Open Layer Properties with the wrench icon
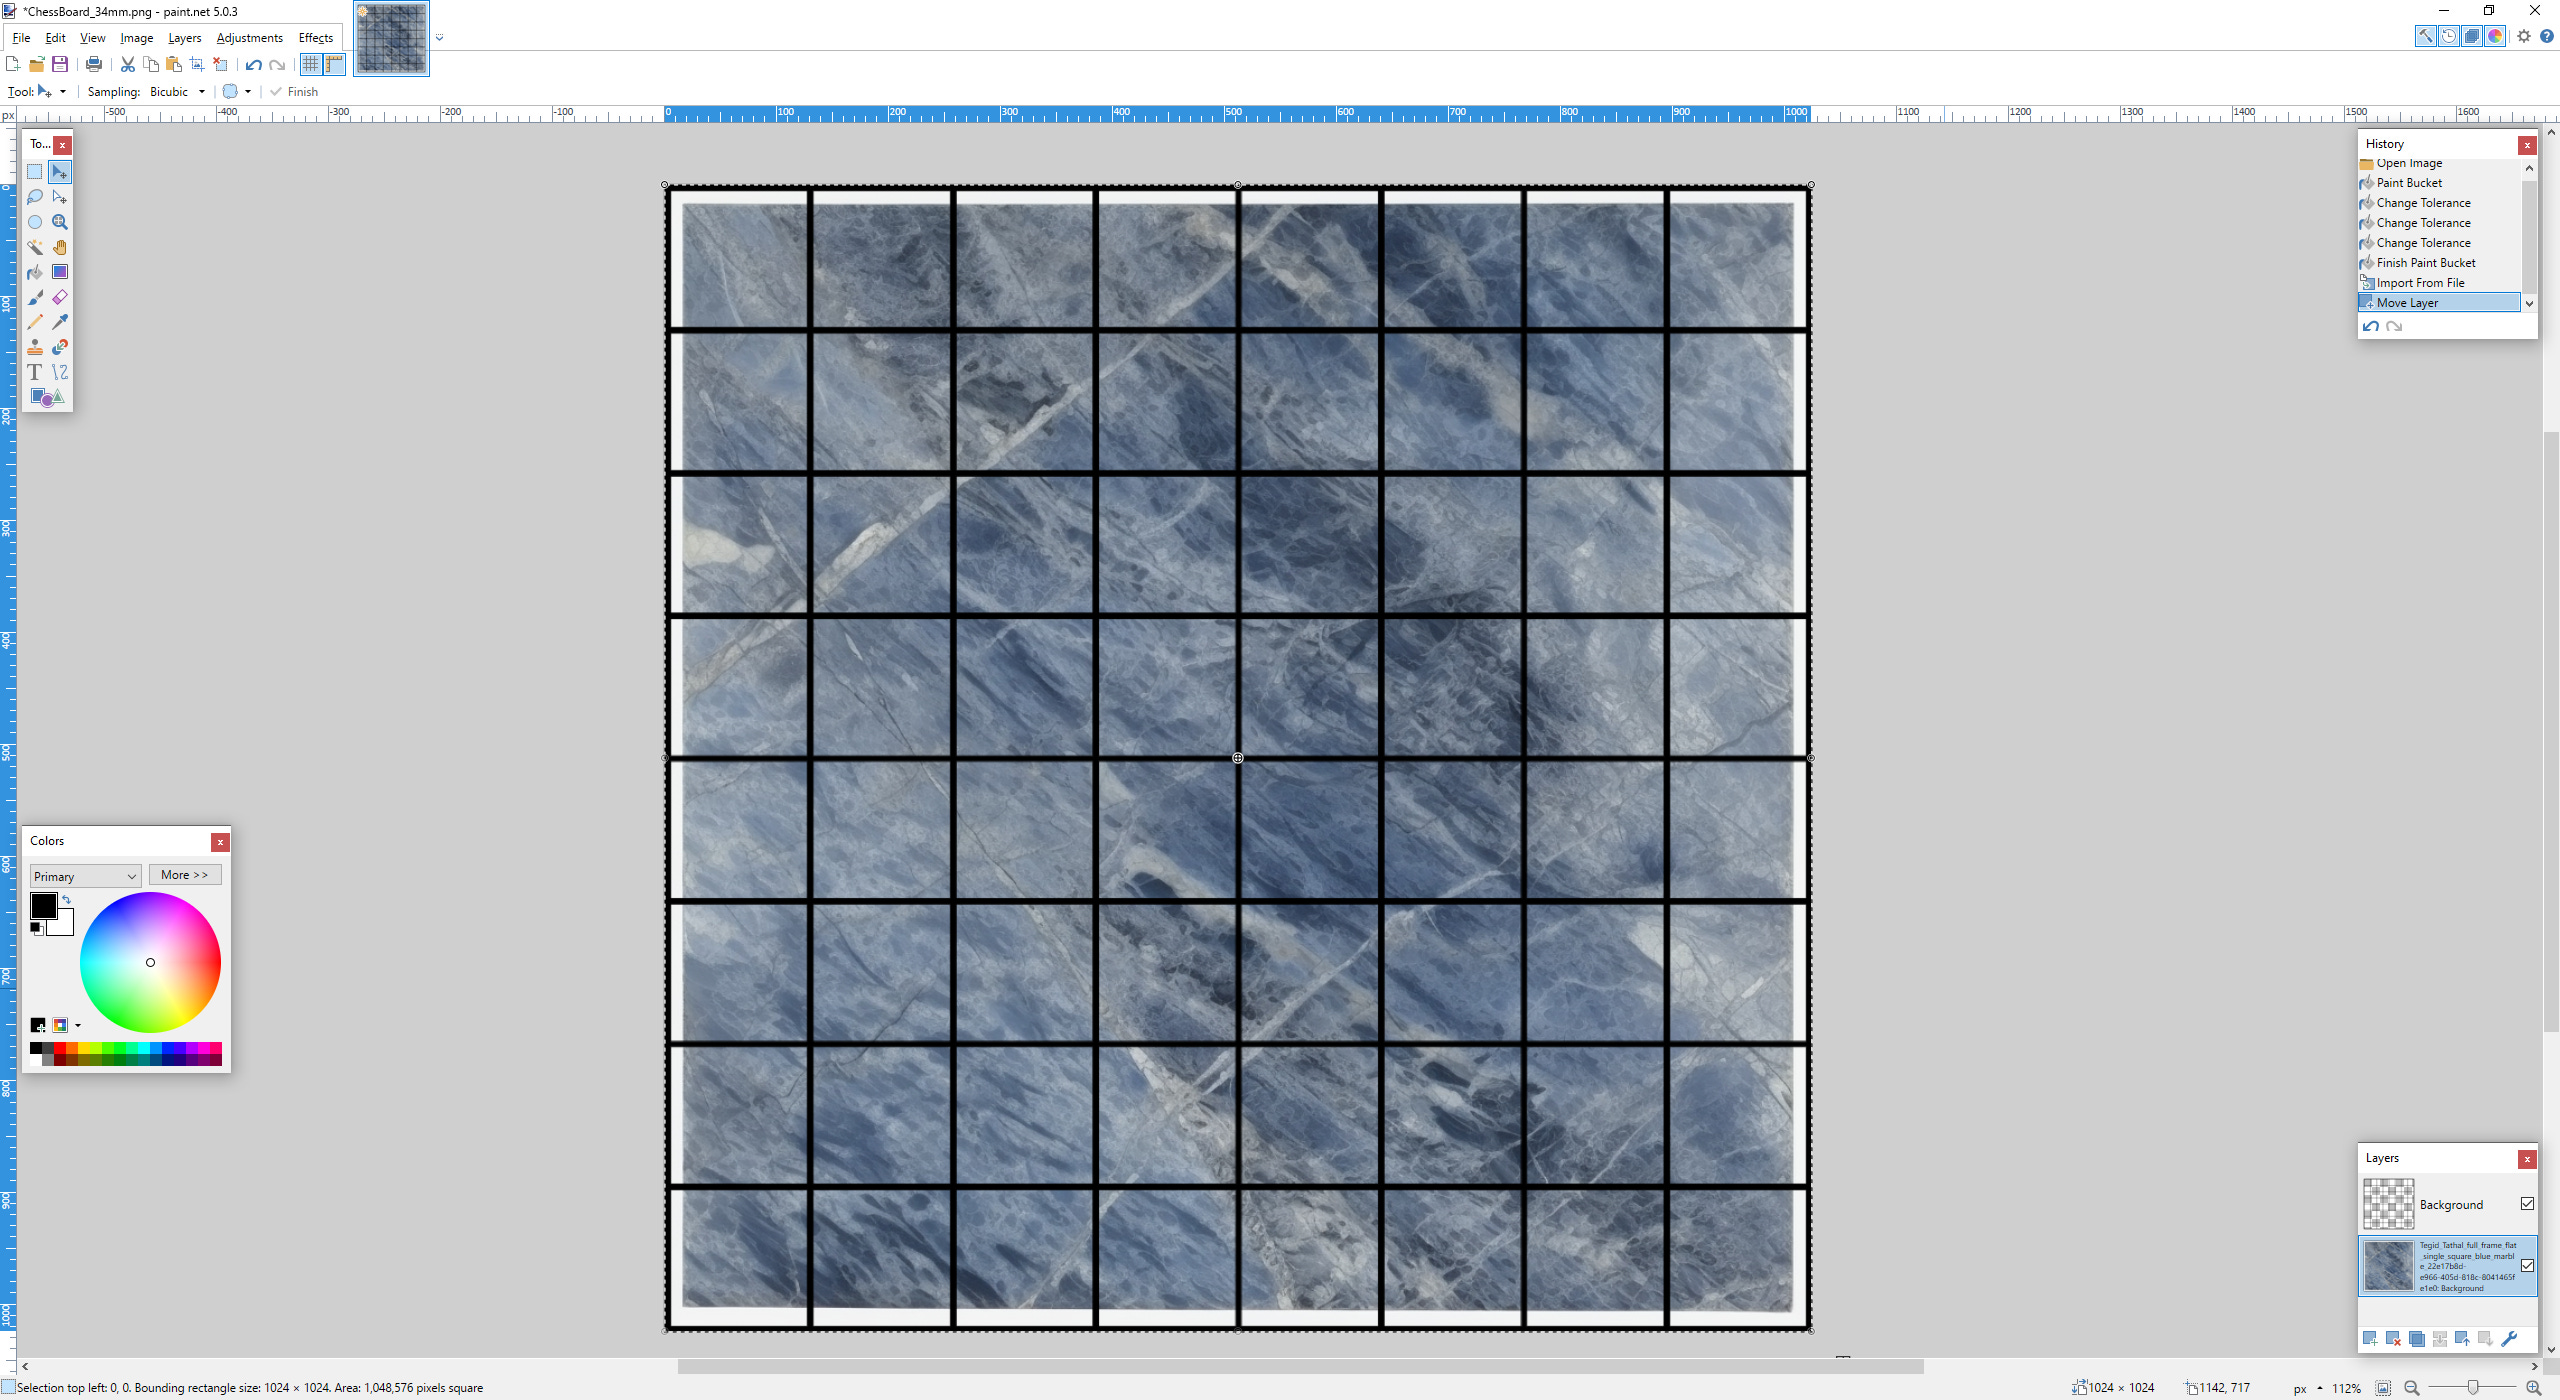The image size is (2560, 1400). 2509,1337
